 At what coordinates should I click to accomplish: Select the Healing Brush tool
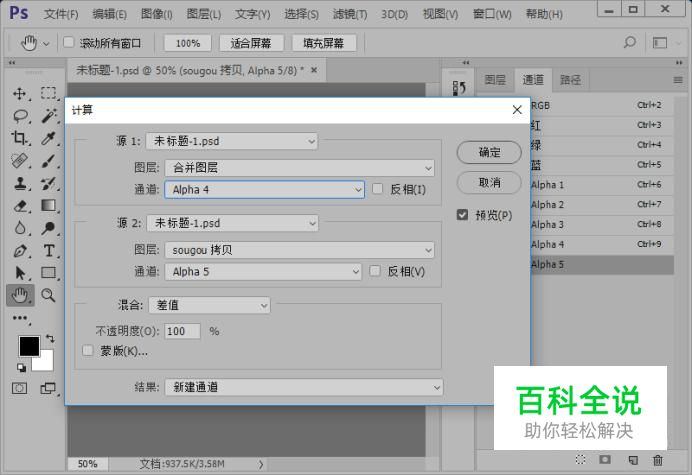pos(19,161)
